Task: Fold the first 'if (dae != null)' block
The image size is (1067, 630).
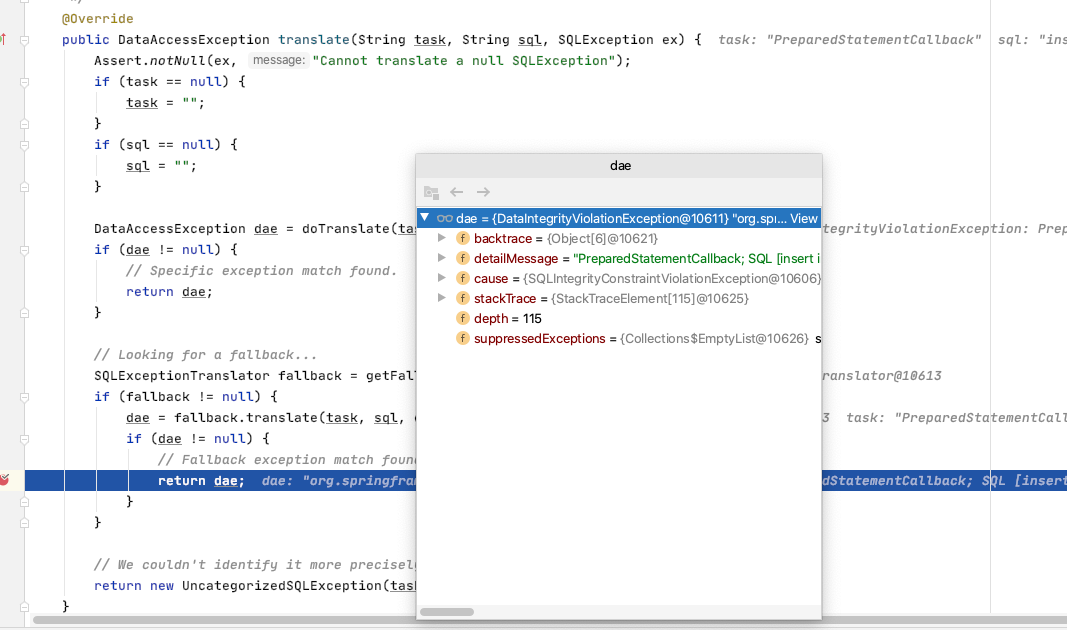Action: 24,250
